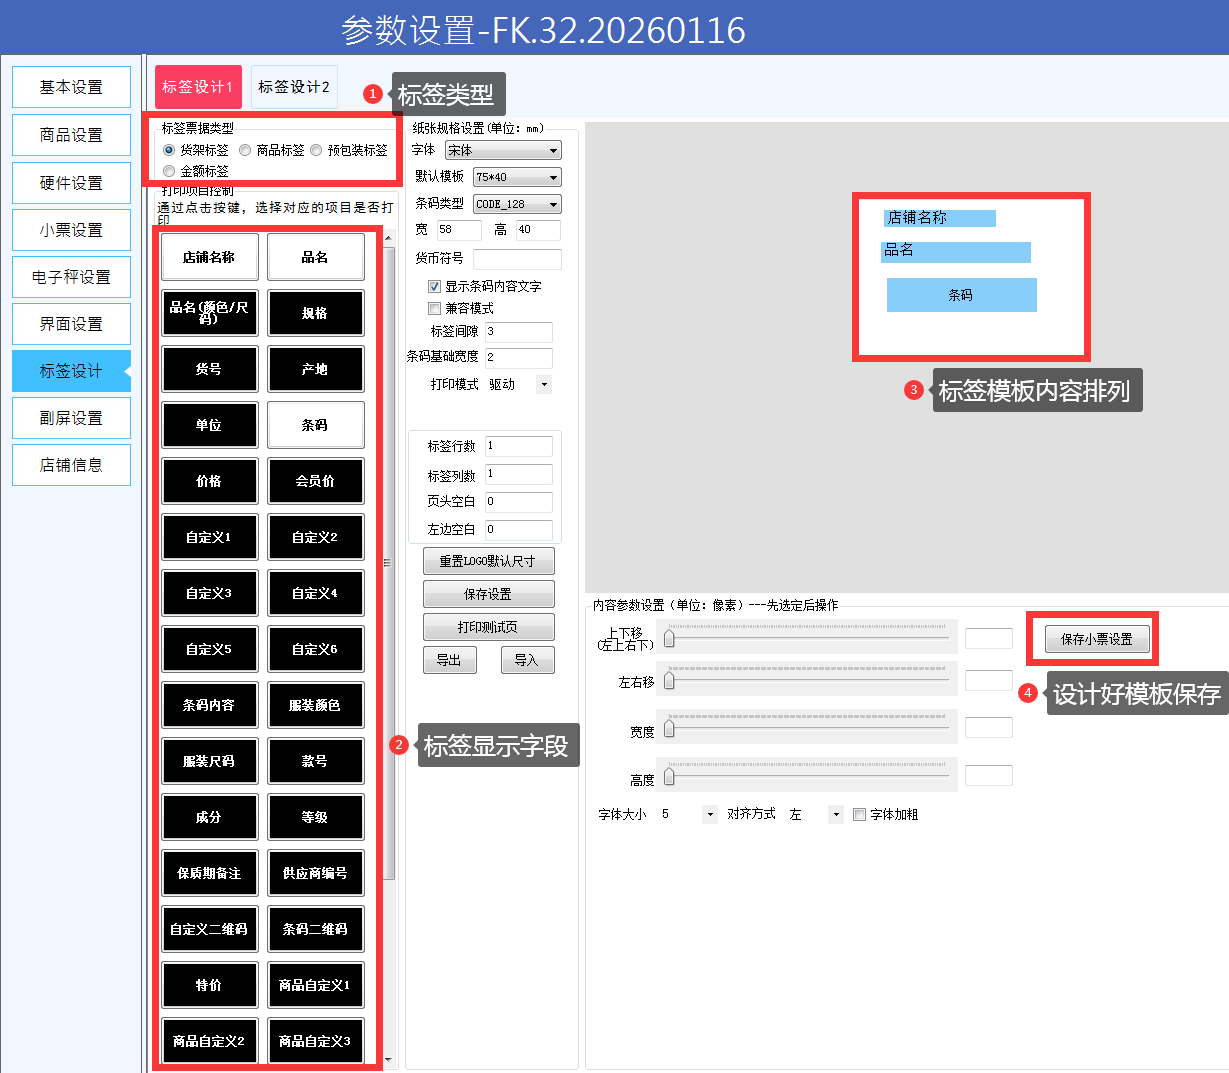Click the 保质期备注 field button
The width and height of the screenshot is (1229, 1073).
click(x=209, y=873)
